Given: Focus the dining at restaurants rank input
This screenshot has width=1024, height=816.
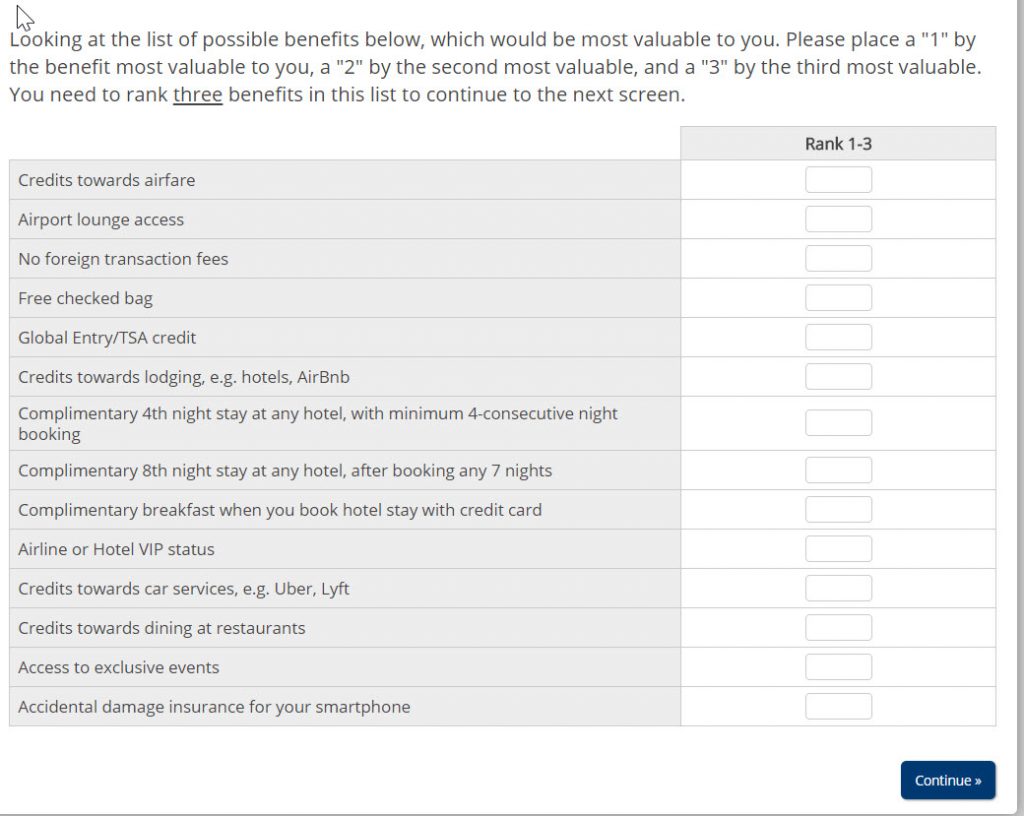Looking at the screenshot, I should pyautogui.click(x=838, y=628).
